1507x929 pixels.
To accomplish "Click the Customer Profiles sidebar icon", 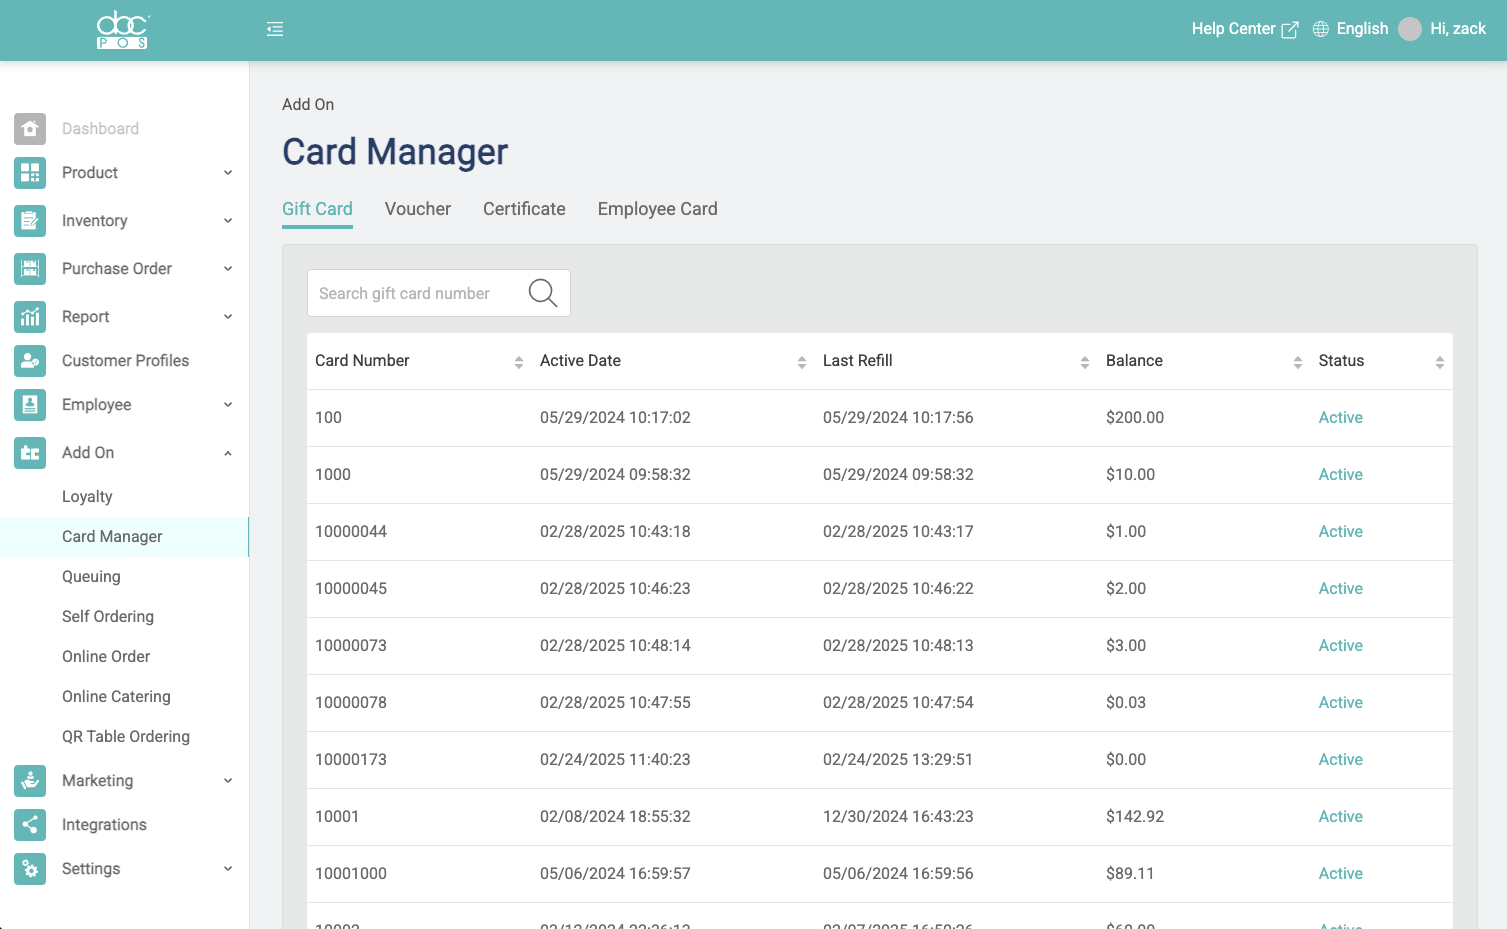I will tap(30, 361).
